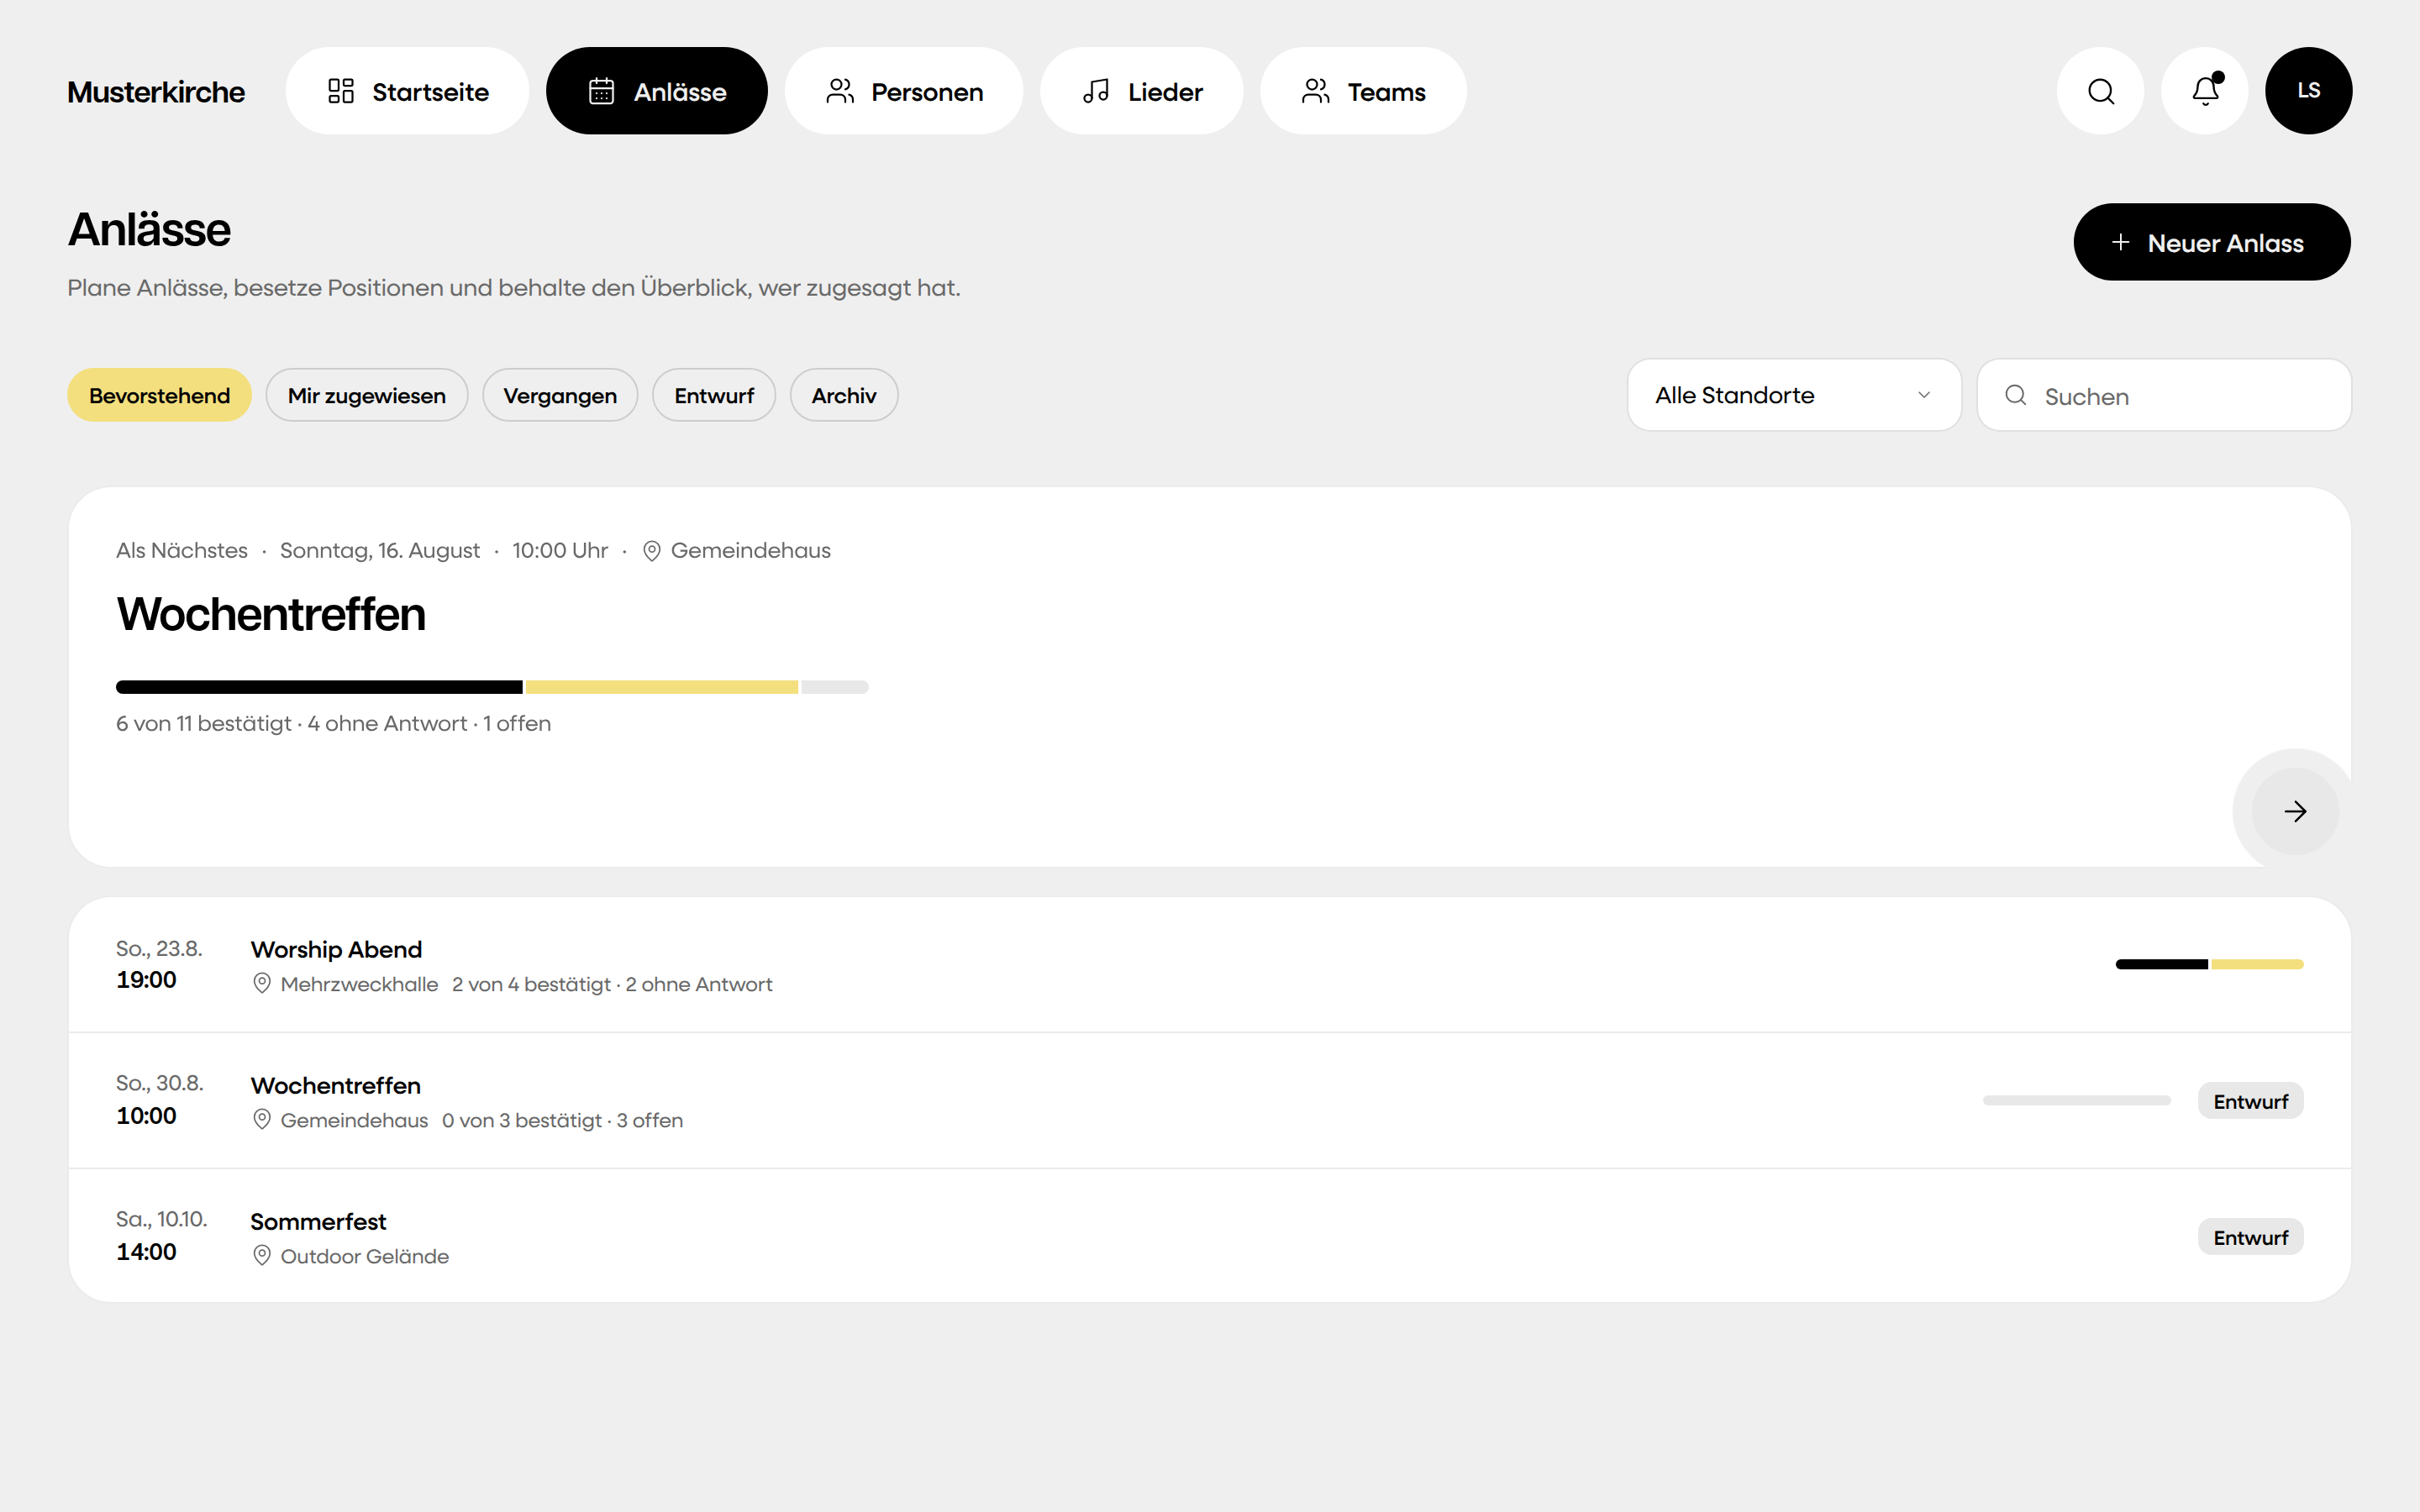This screenshot has width=2420, height=1512.
Task: Click the "Outdoor Gelände" location text
Action: (x=365, y=1256)
